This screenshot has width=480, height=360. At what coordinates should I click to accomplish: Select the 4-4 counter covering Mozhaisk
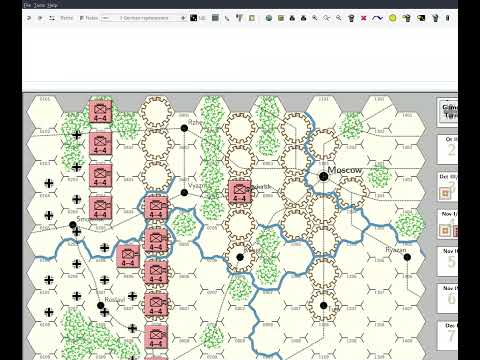[240, 192]
